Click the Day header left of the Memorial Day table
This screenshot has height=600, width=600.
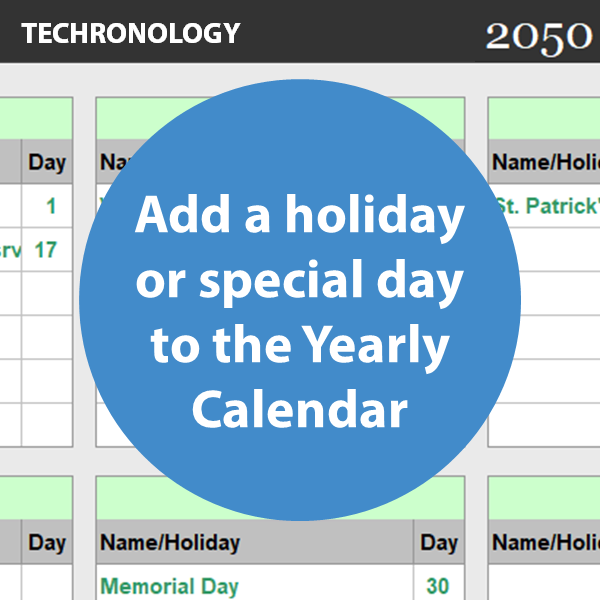[x=46, y=543]
